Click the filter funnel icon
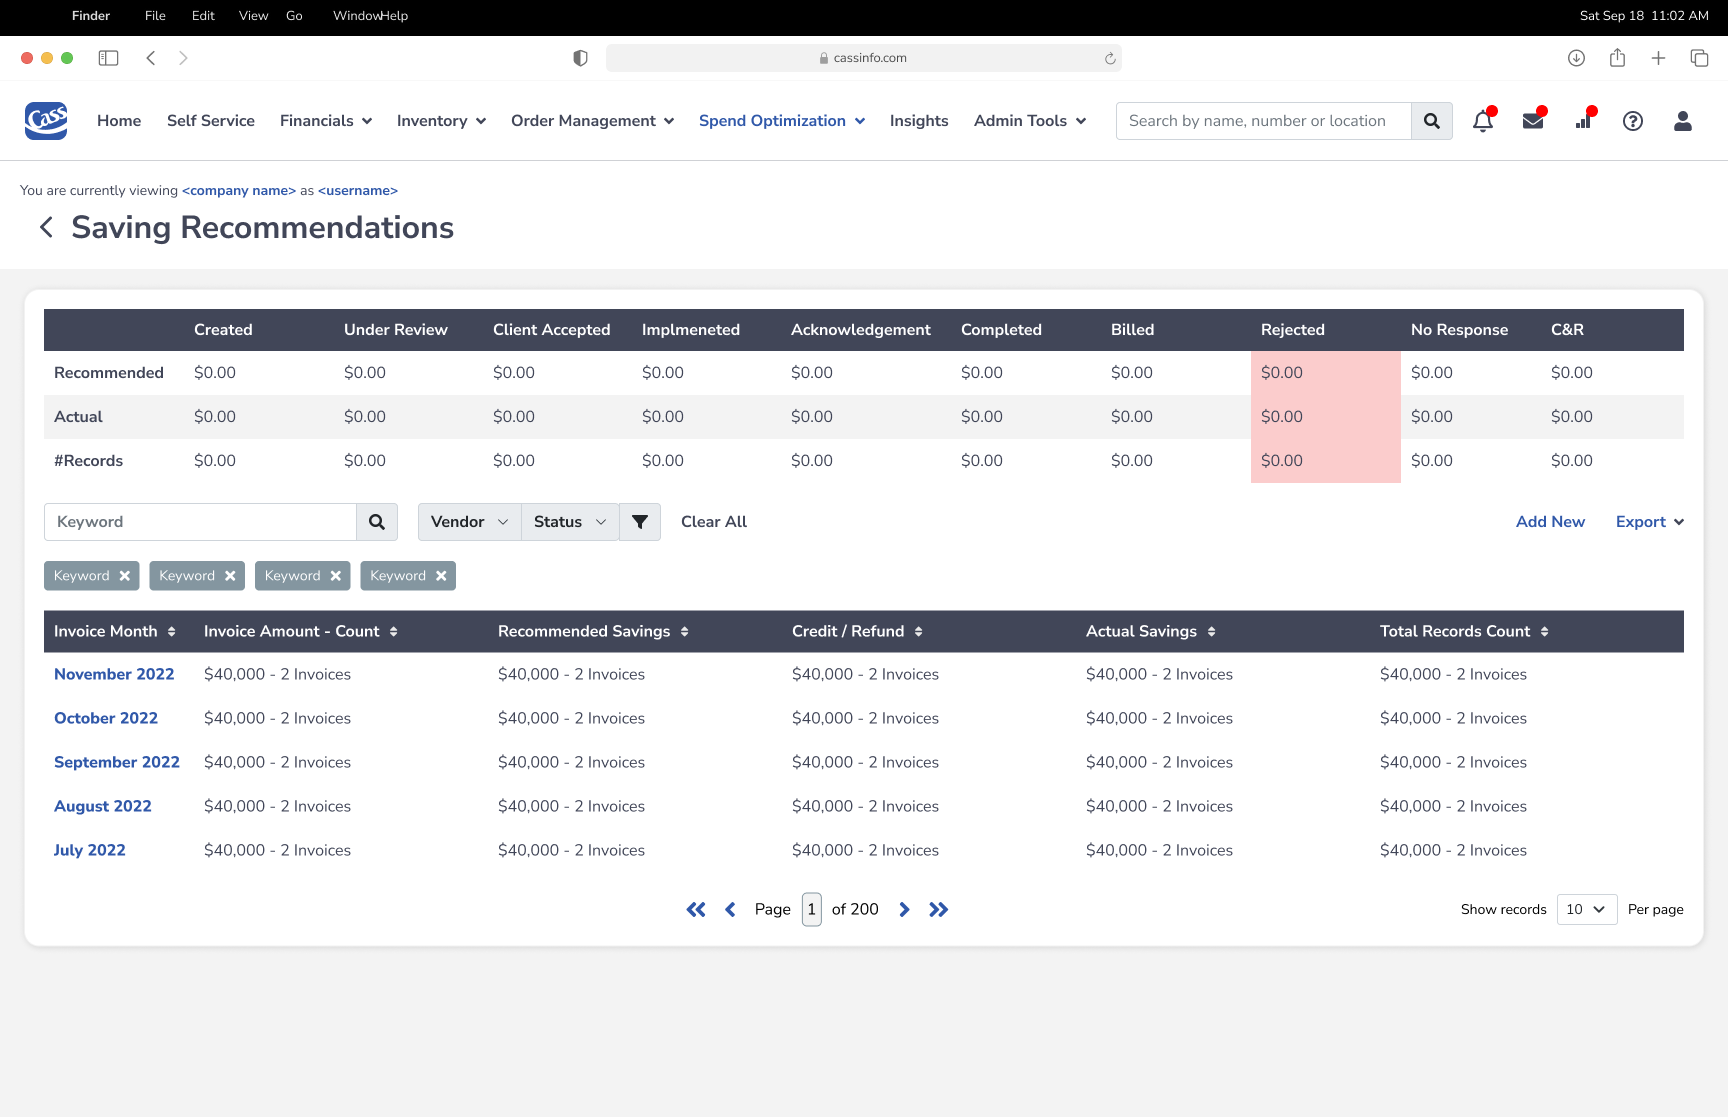Screen dimensions: 1728x1117 [640, 522]
